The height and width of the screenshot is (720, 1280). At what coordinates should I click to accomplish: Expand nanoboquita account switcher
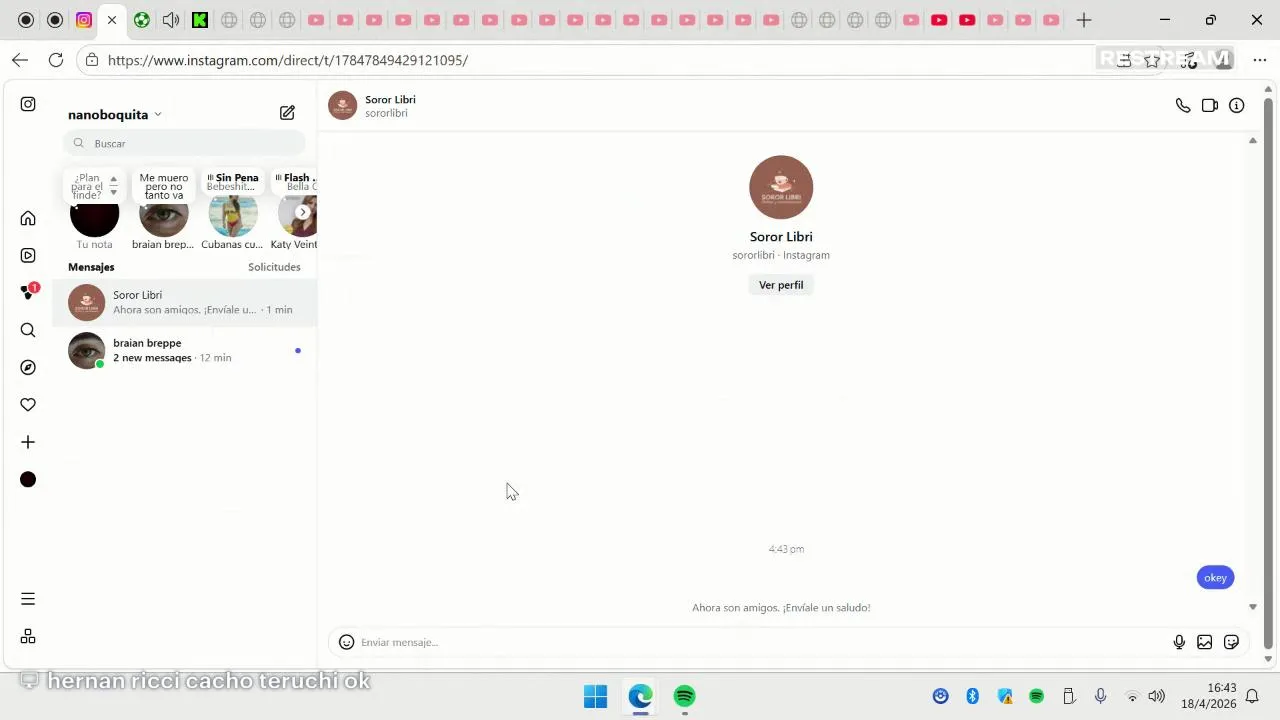point(114,114)
